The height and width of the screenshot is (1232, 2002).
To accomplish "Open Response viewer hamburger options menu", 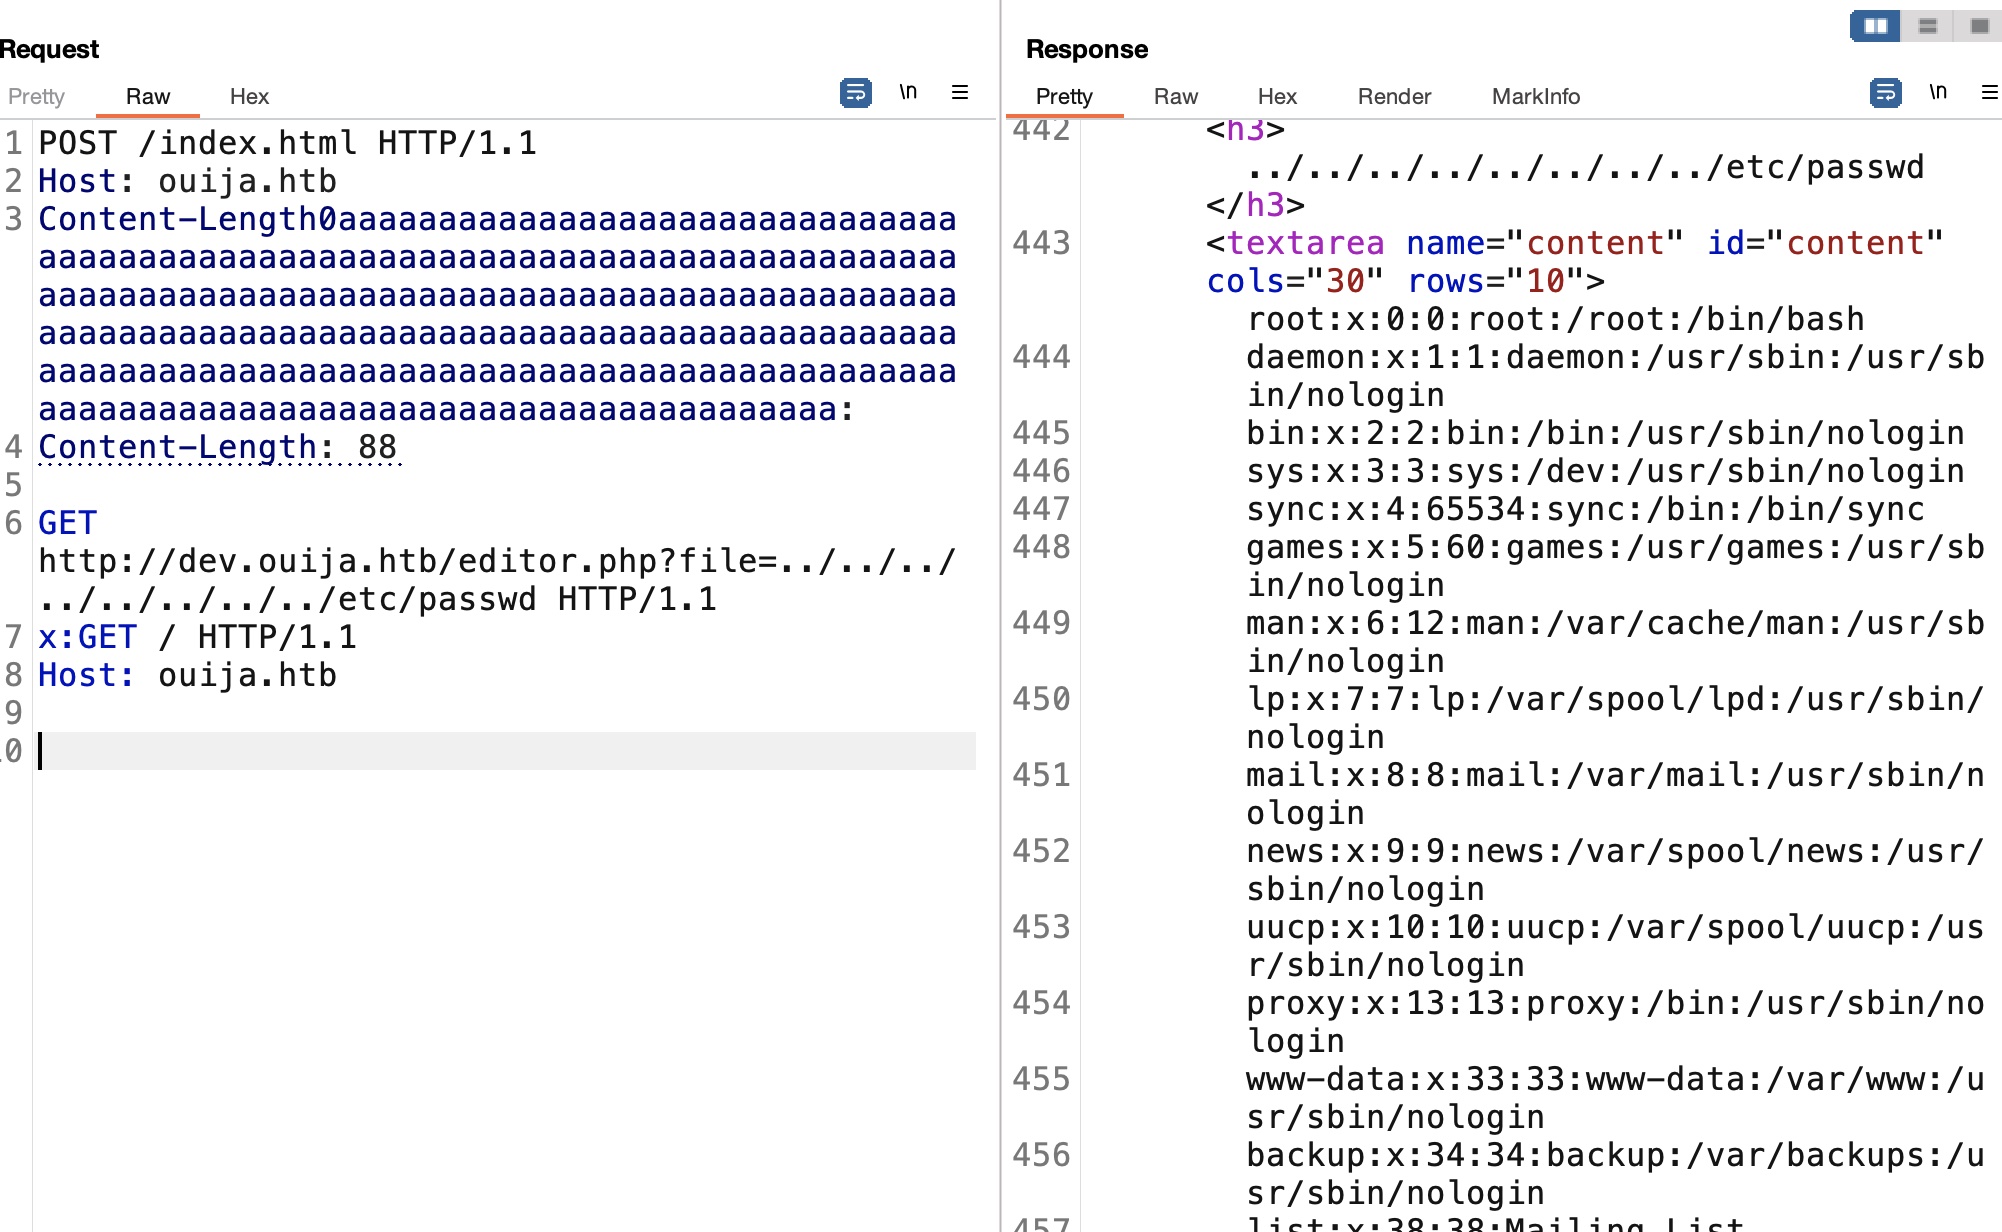I will click(x=1989, y=93).
